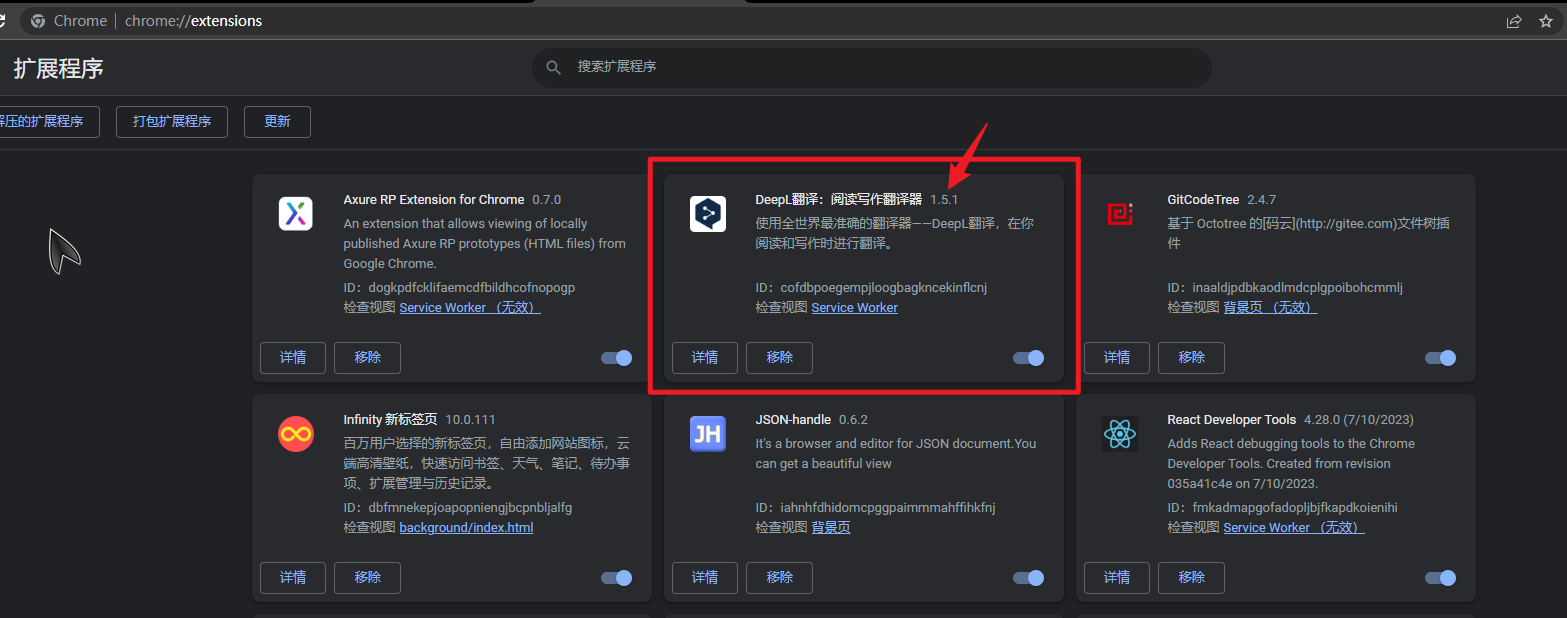Bookmark this page with the star icon
Viewport: 1567px width, 618px height.
[1546, 21]
